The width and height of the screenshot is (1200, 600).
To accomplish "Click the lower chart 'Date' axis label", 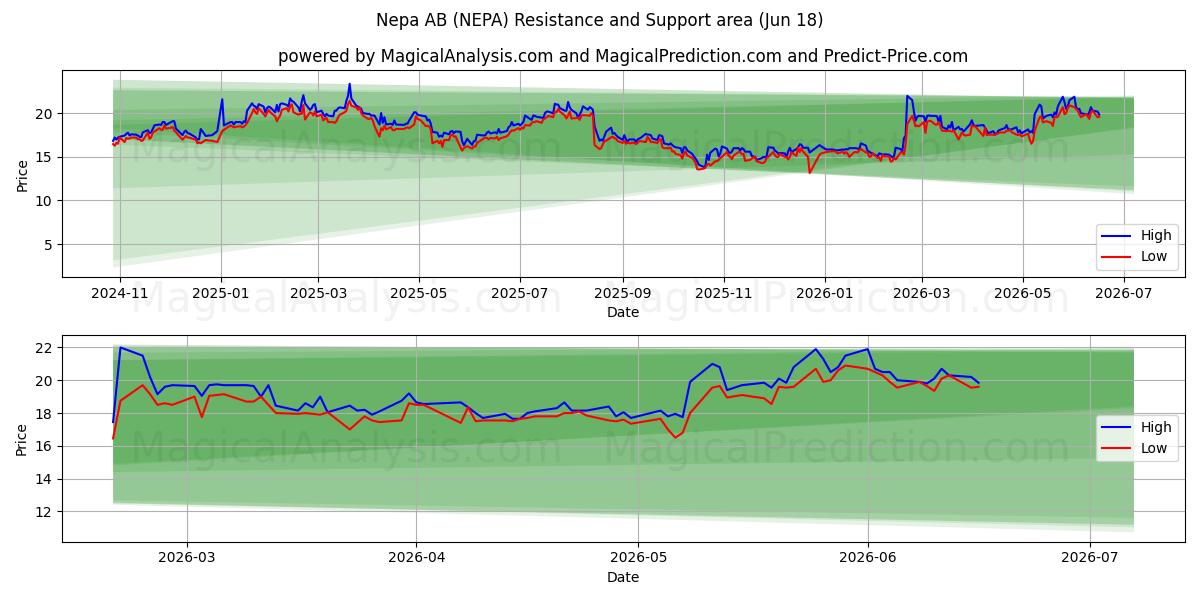I will pyautogui.click(x=622, y=577).
